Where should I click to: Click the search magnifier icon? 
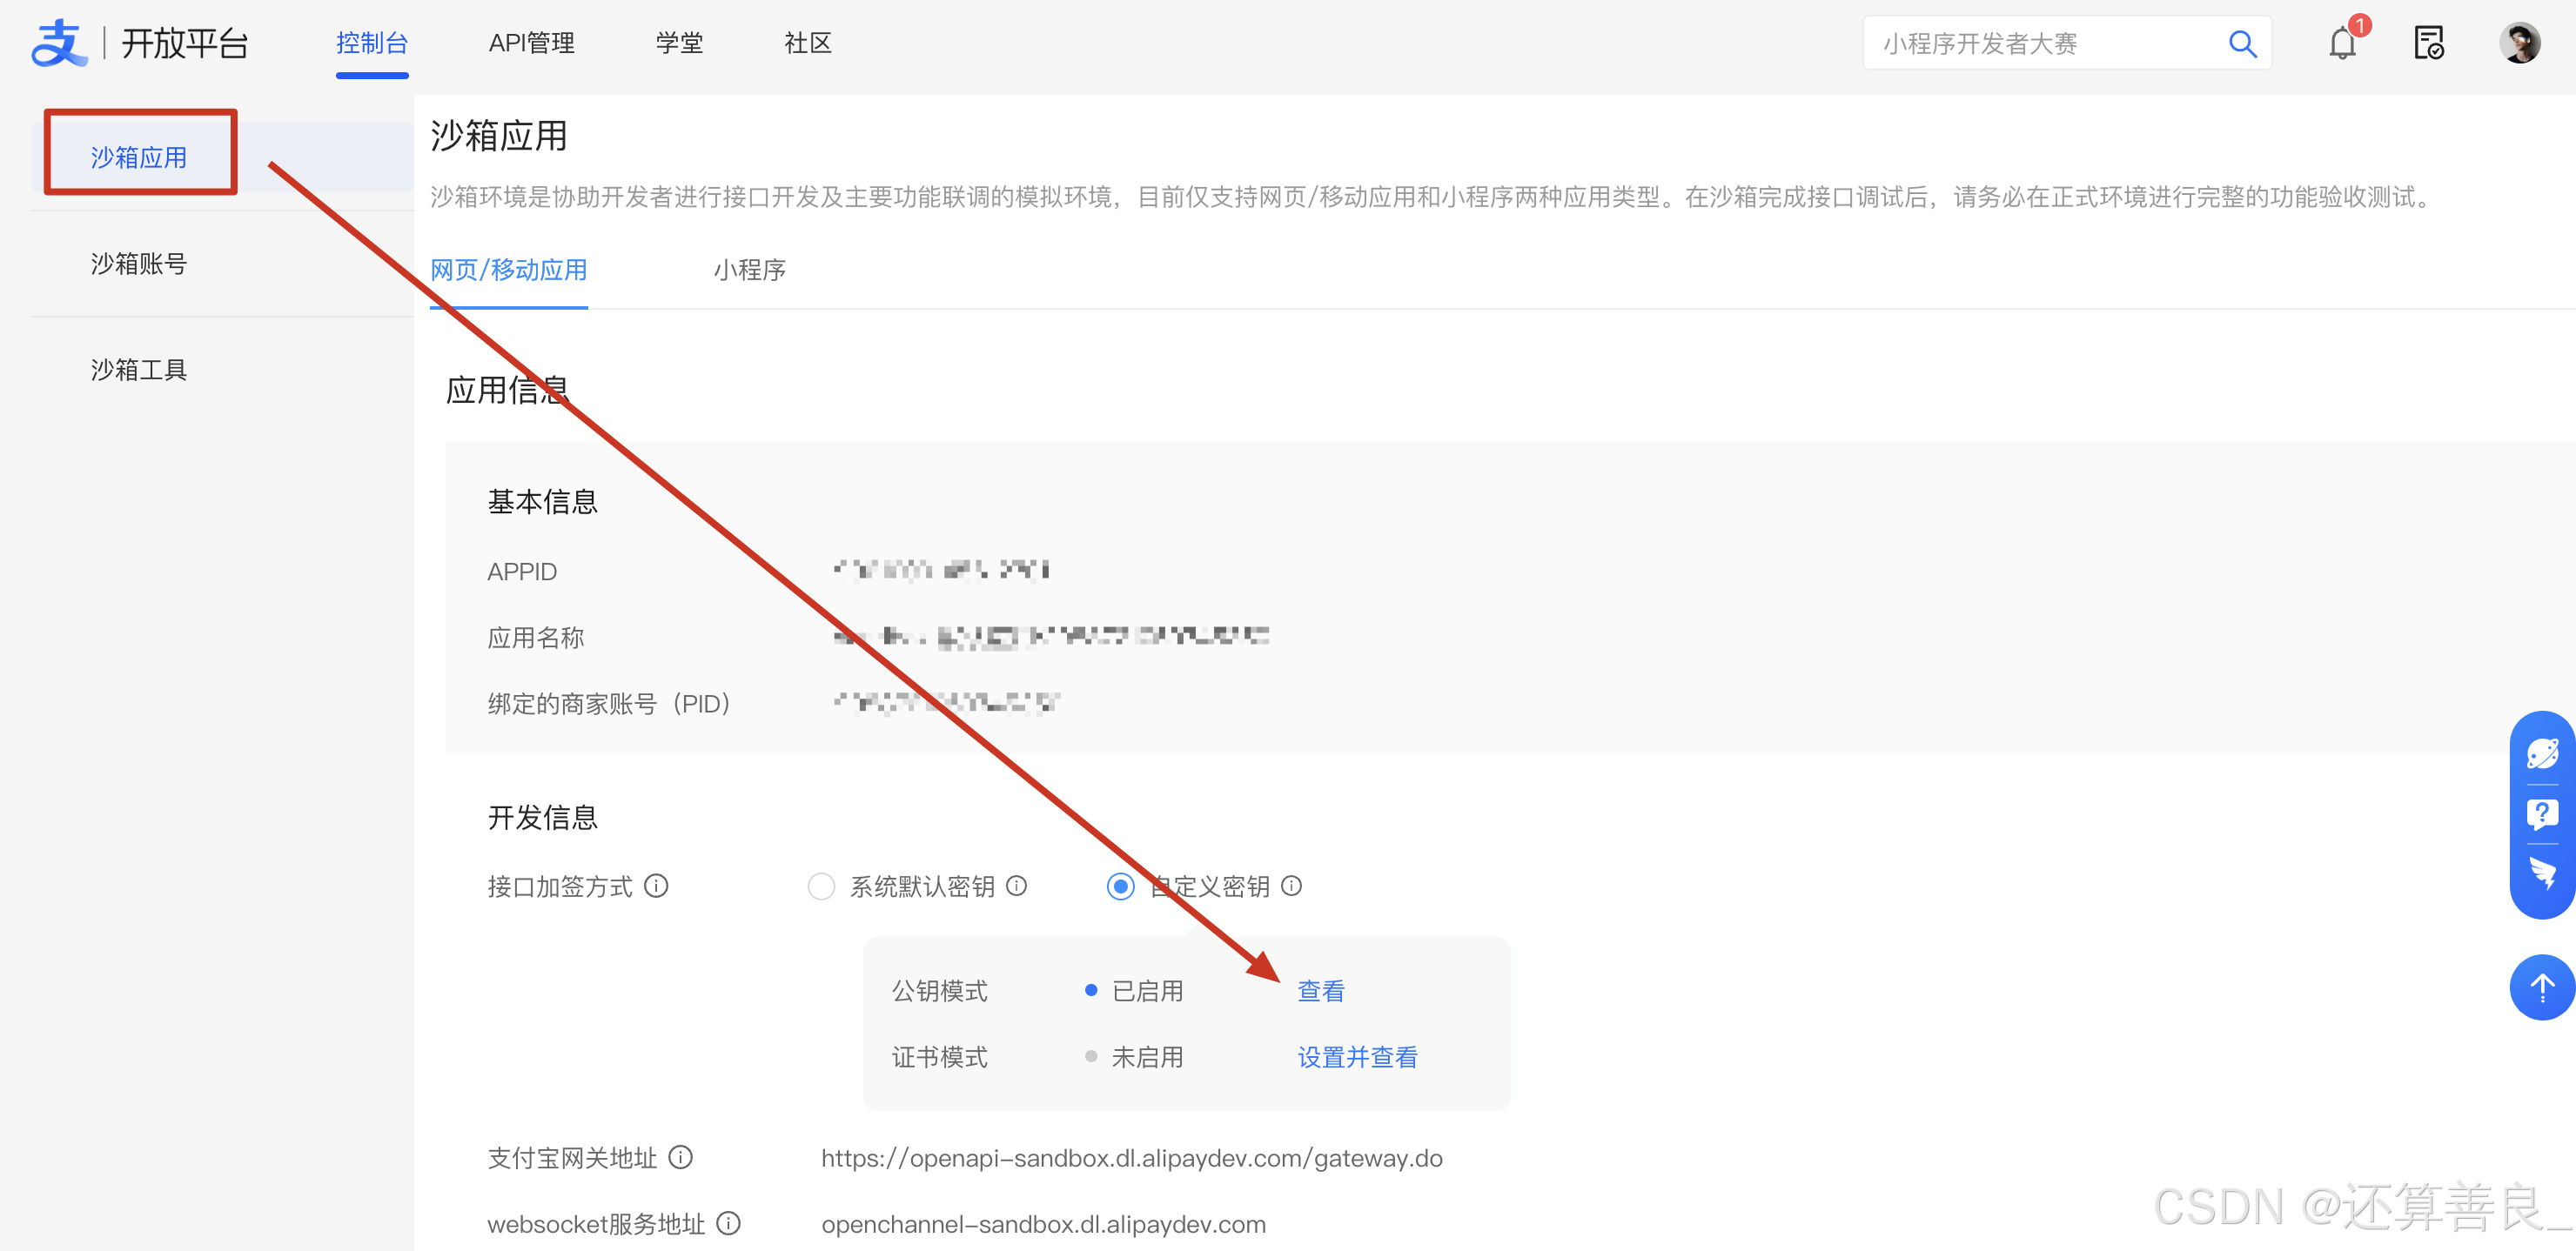2241,44
